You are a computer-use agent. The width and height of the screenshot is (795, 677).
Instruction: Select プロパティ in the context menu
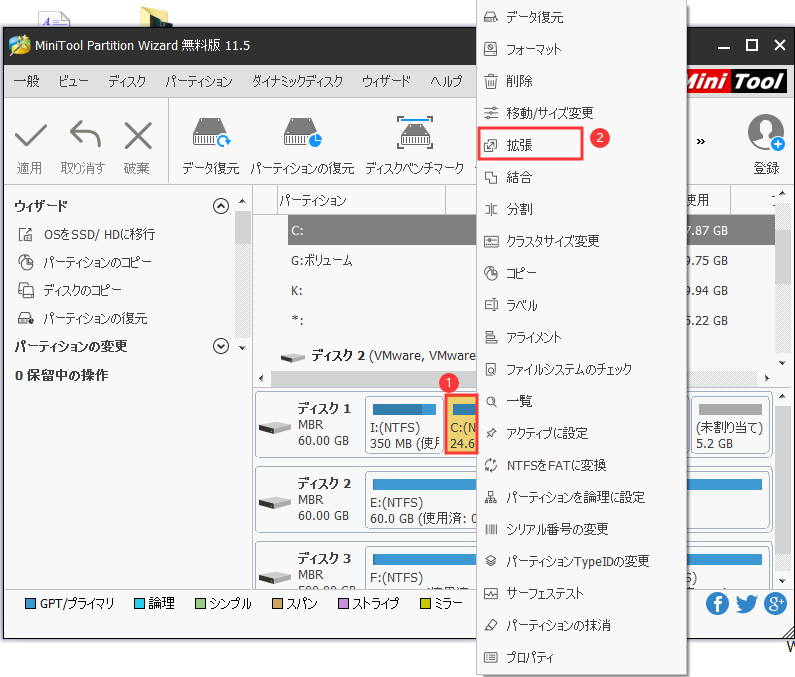[582, 657]
